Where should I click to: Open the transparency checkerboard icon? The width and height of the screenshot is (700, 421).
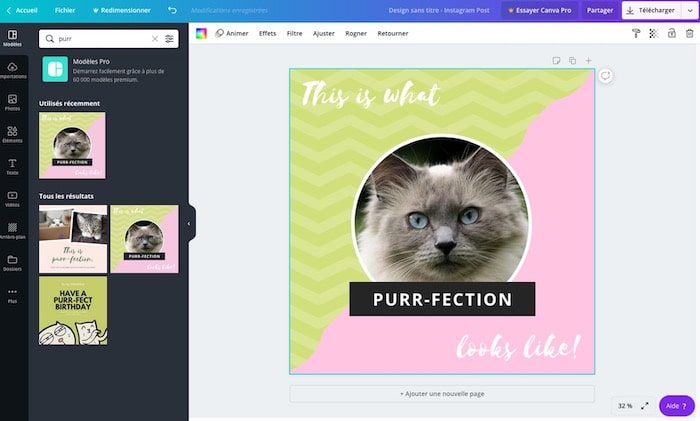point(653,33)
